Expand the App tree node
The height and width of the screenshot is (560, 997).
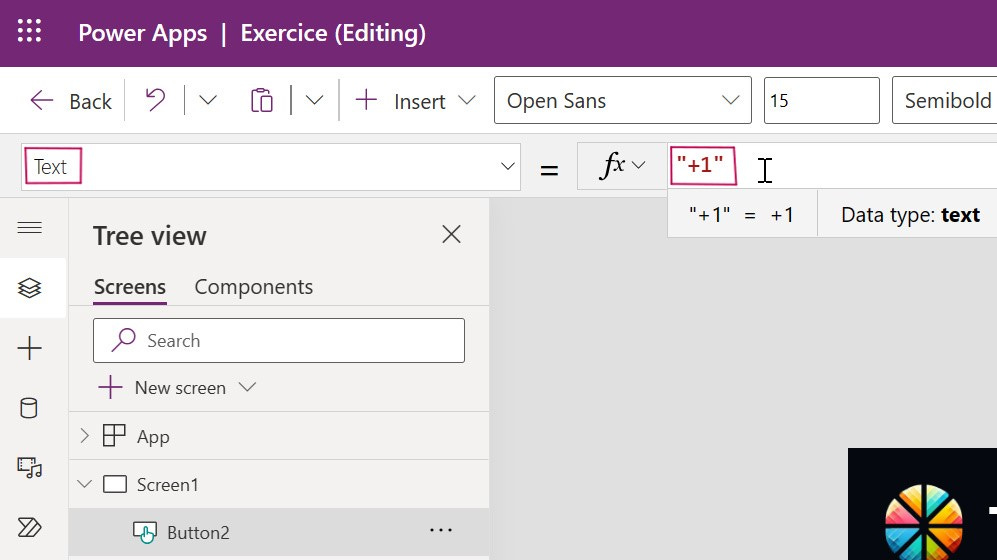tap(85, 436)
